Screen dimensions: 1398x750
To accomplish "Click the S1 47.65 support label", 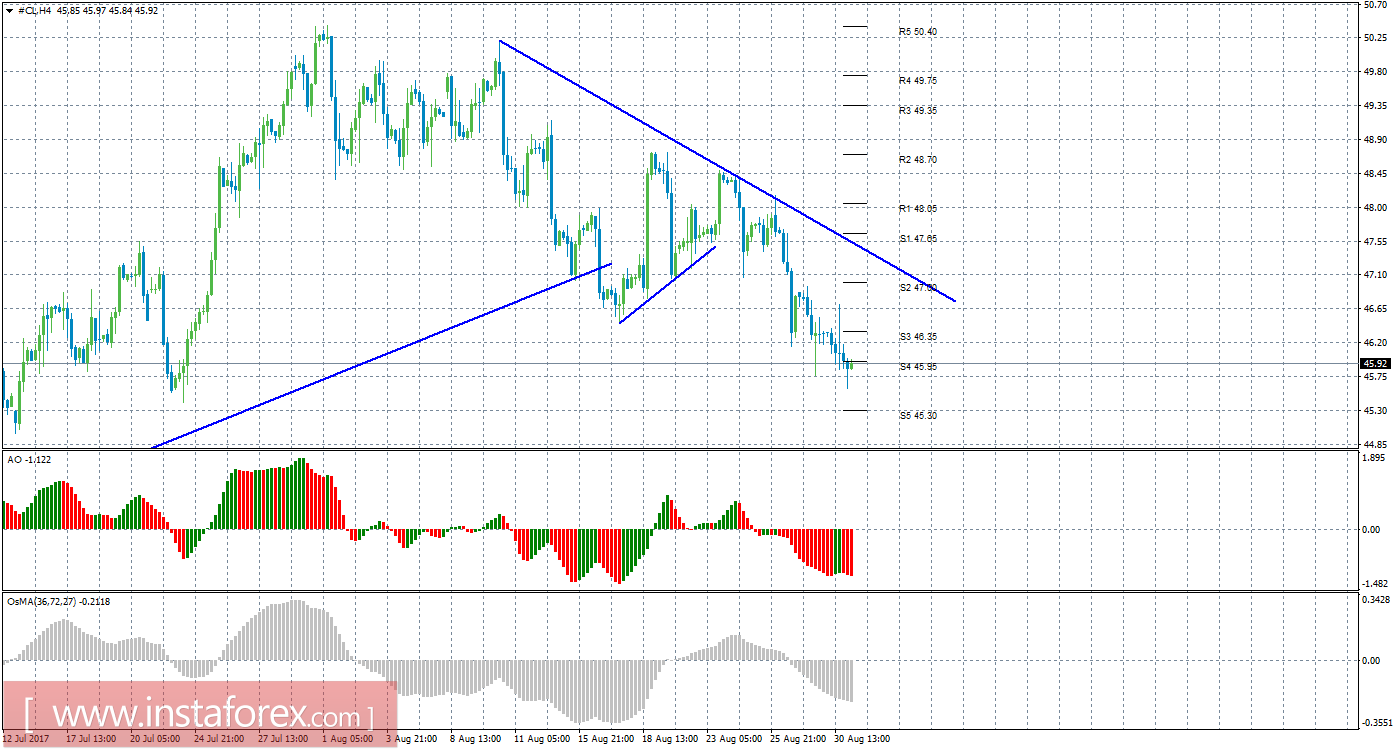I will (917, 239).
